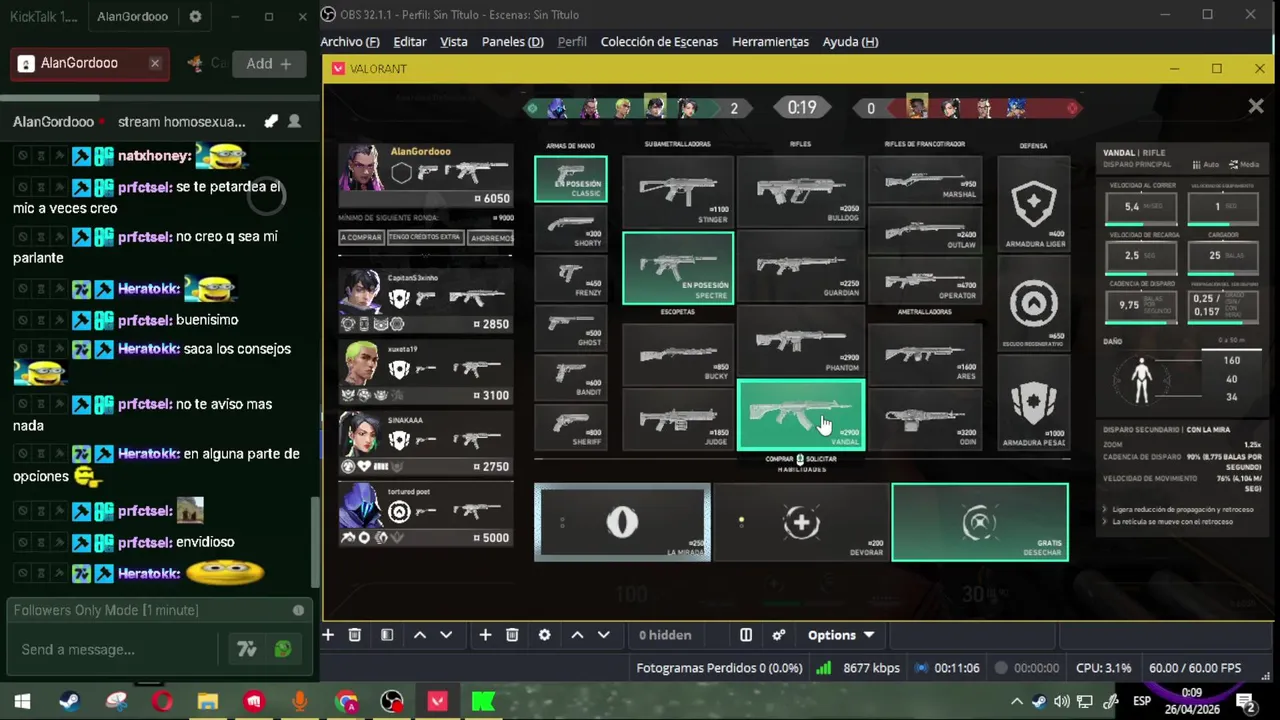
Task: Select the Ares machine gun
Action: (x=925, y=355)
